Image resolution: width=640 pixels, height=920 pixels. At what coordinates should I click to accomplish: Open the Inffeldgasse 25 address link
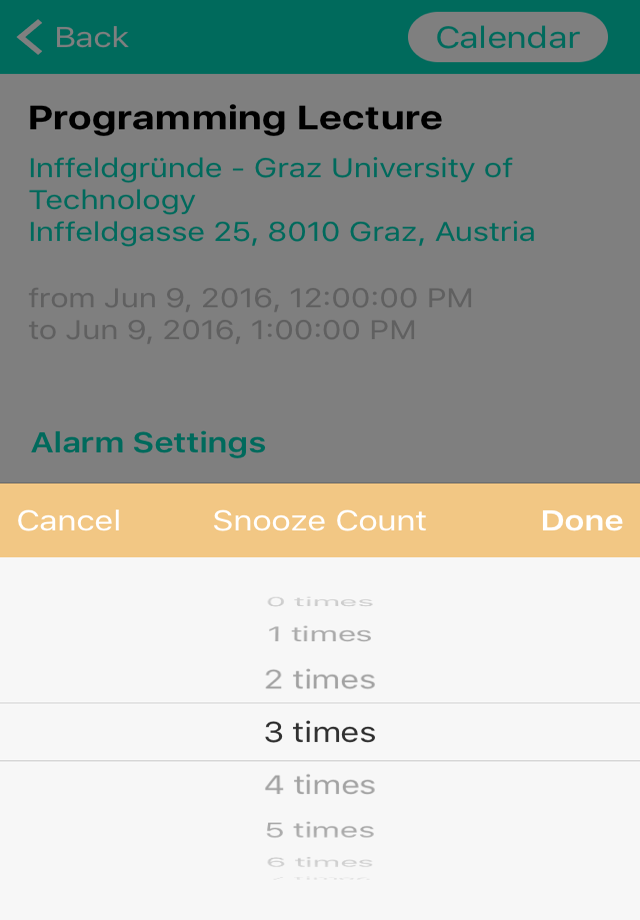tap(282, 232)
